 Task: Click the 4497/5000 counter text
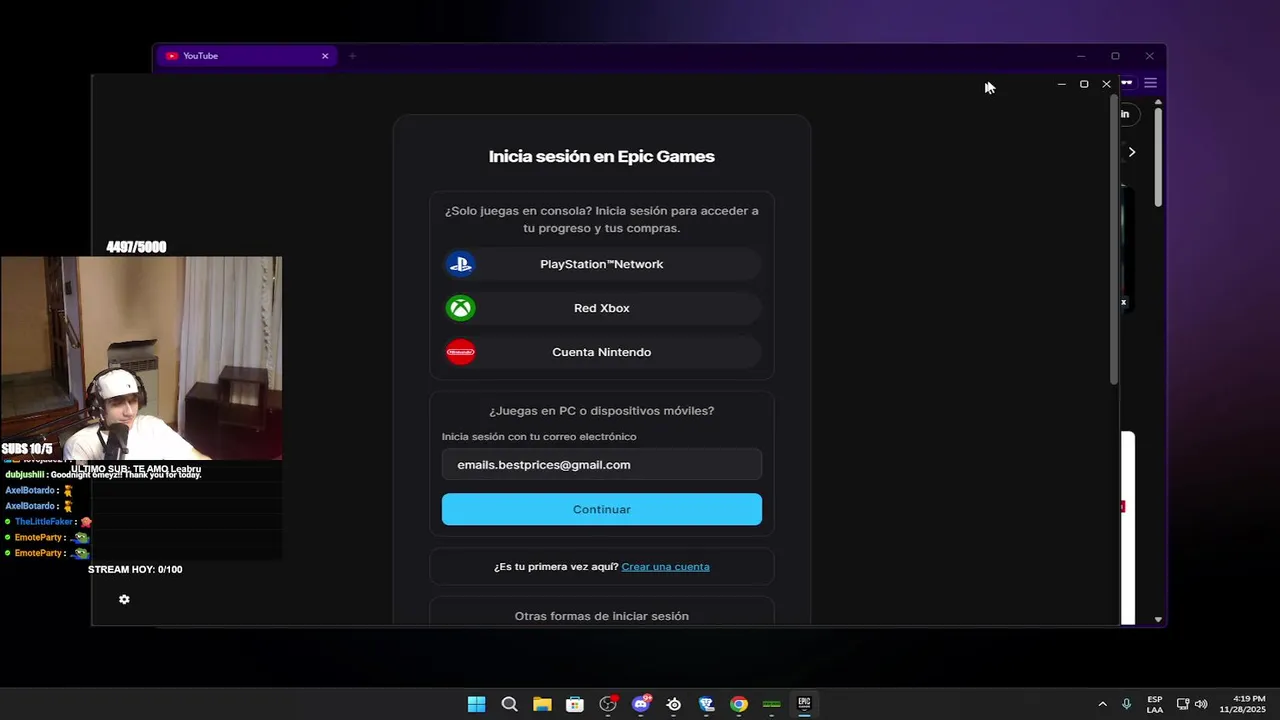click(136, 247)
